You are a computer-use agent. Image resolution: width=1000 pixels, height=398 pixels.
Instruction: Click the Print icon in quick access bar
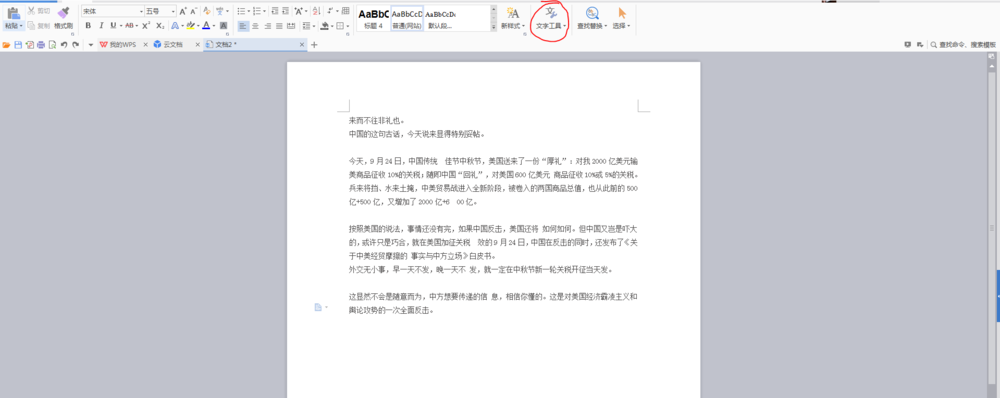pos(41,45)
